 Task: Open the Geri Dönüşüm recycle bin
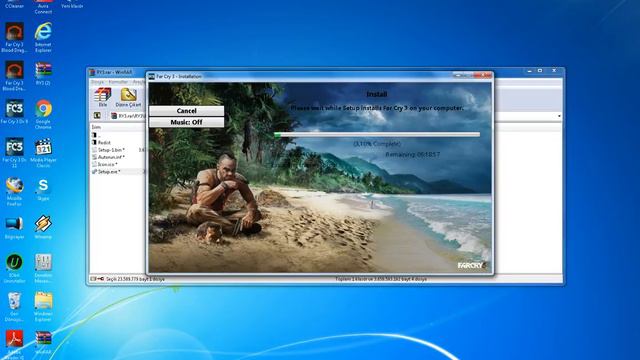(14, 306)
